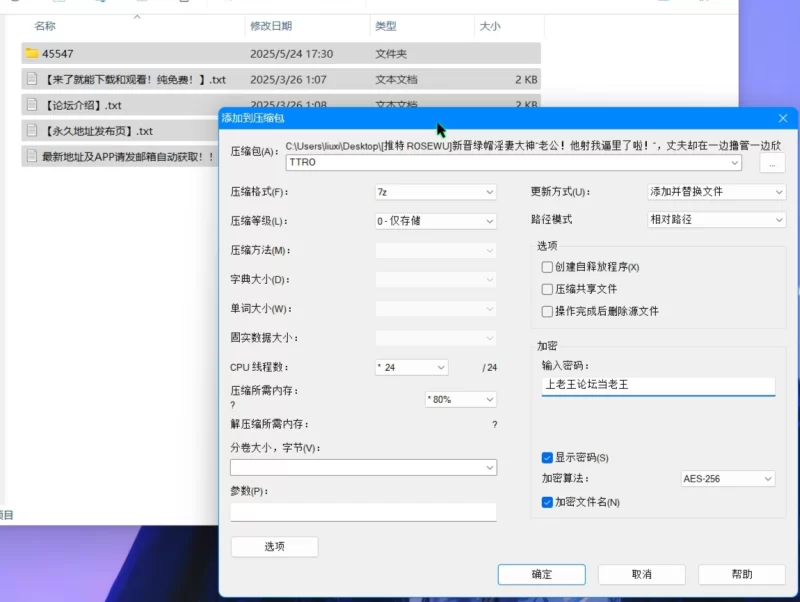Check 操作完成后删除源文件 option
This screenshot has height=602, width=800.
coord(547,311)
